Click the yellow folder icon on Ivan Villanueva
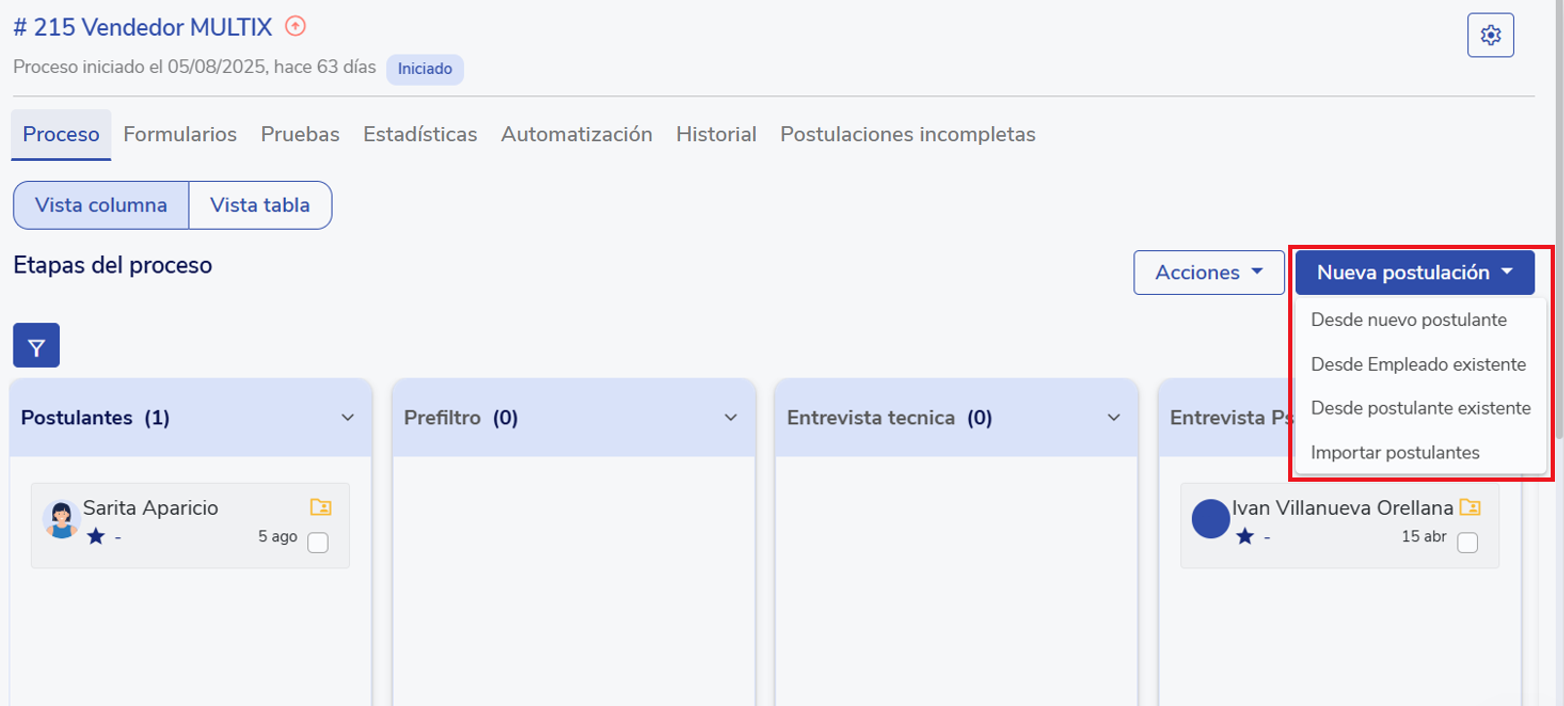The image size is (1564, 706). (x=1469, y=507)
